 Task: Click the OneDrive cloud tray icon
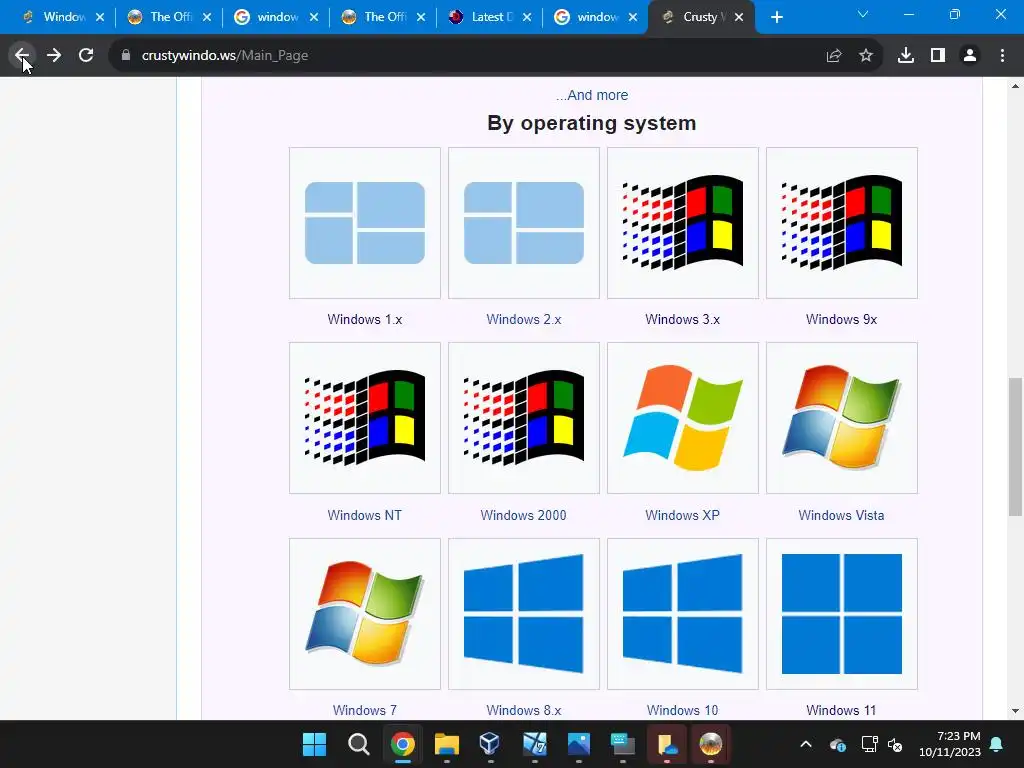838,744
